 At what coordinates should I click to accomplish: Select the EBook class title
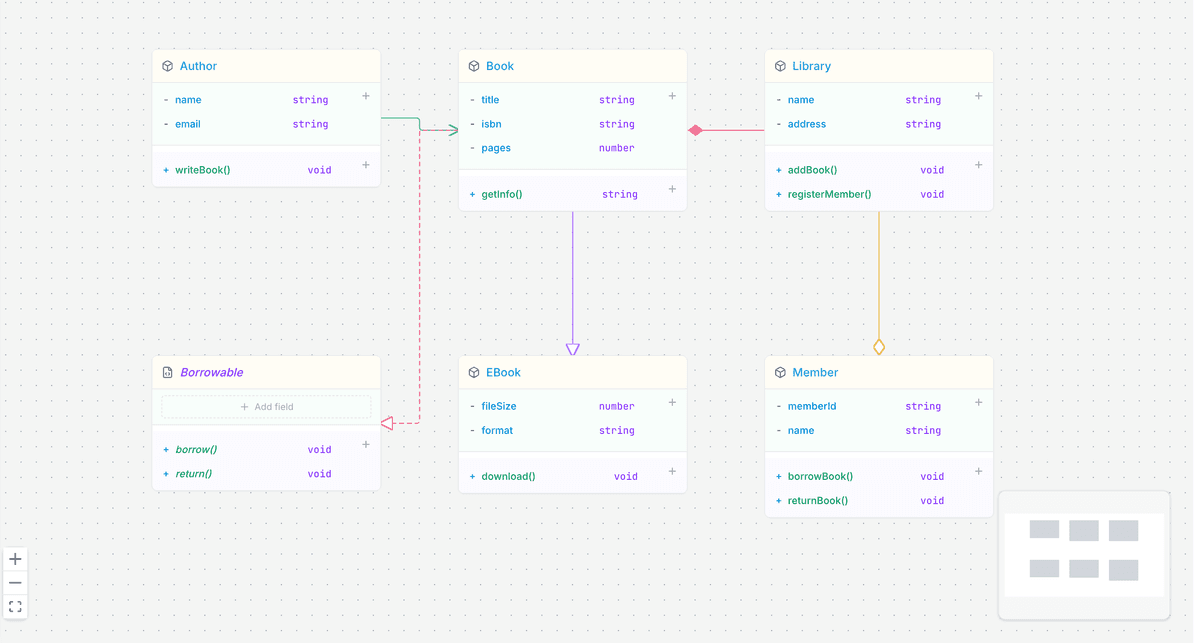(503, 372)
